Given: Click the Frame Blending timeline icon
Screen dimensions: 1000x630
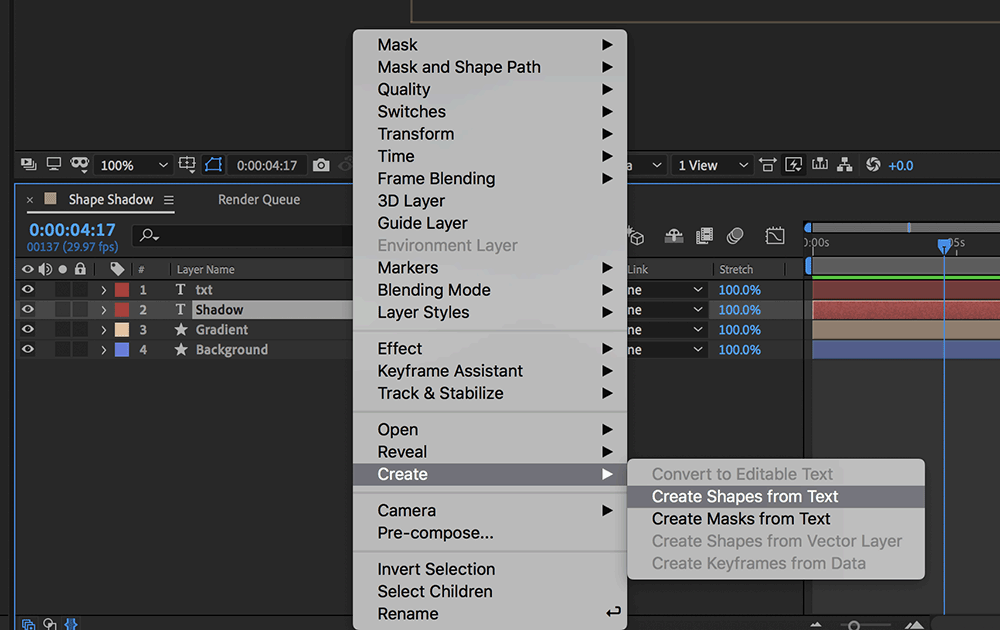Looking at the screenshot, I should [x=705, y=236].
